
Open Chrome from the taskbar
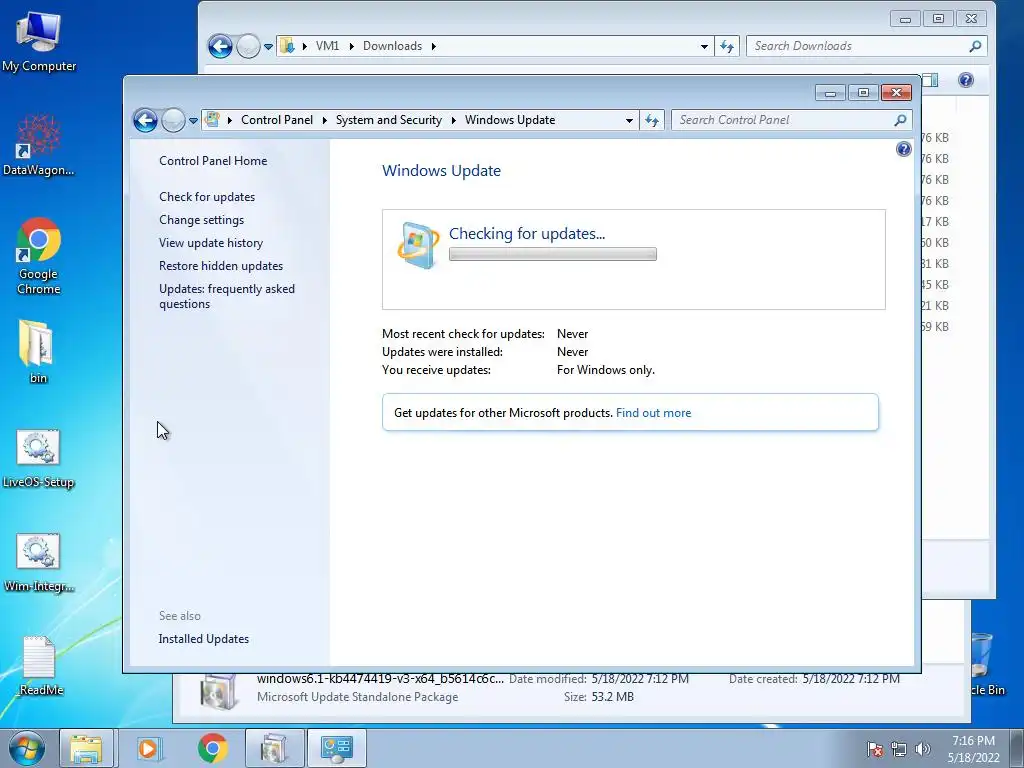coord(212,748)
